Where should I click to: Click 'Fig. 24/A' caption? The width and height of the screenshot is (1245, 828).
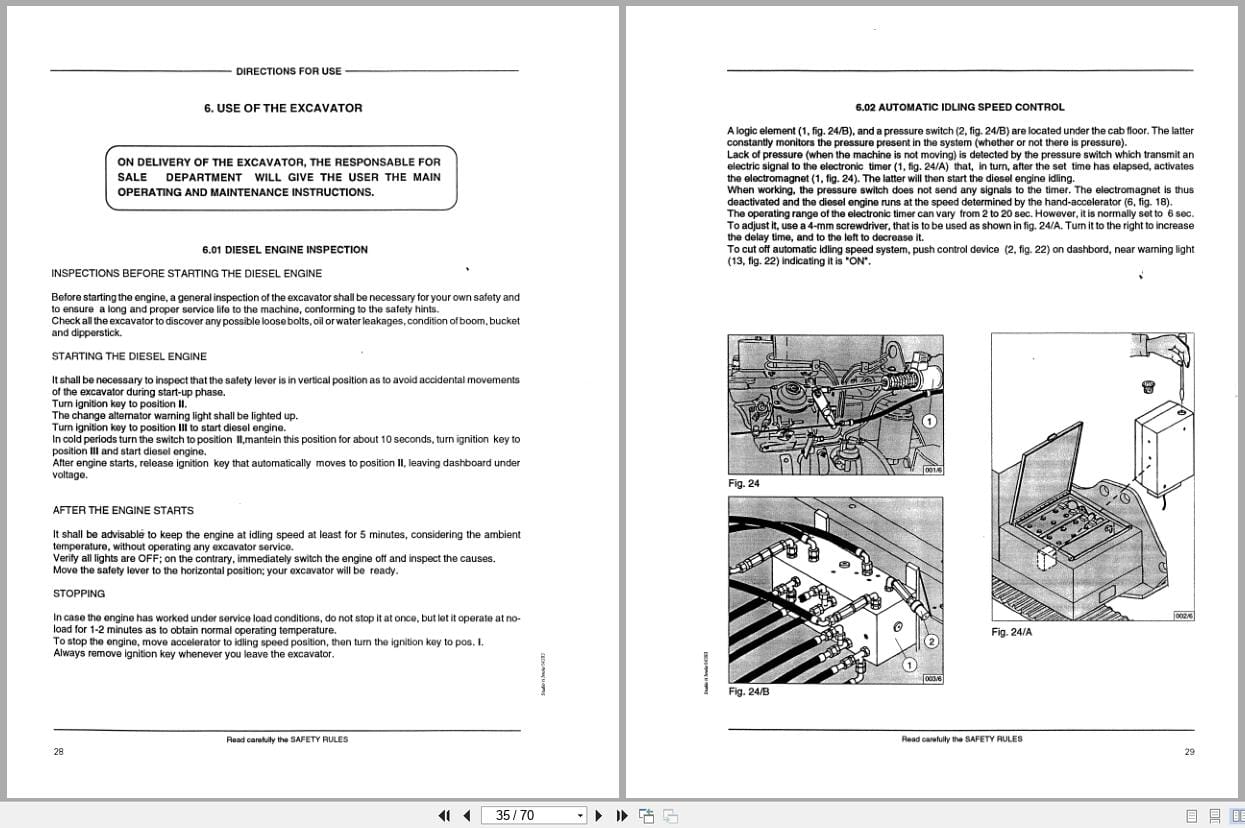coord(1012,632)
